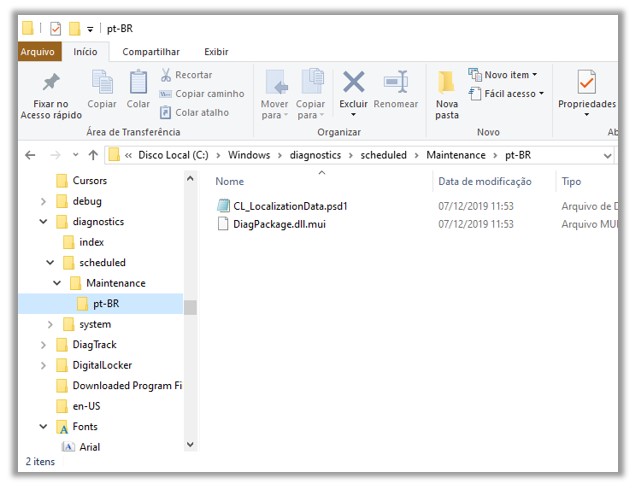Viewport: 634px width, 489px height.
Task: Click the Colar atalho icon
Action: [165, 112]
